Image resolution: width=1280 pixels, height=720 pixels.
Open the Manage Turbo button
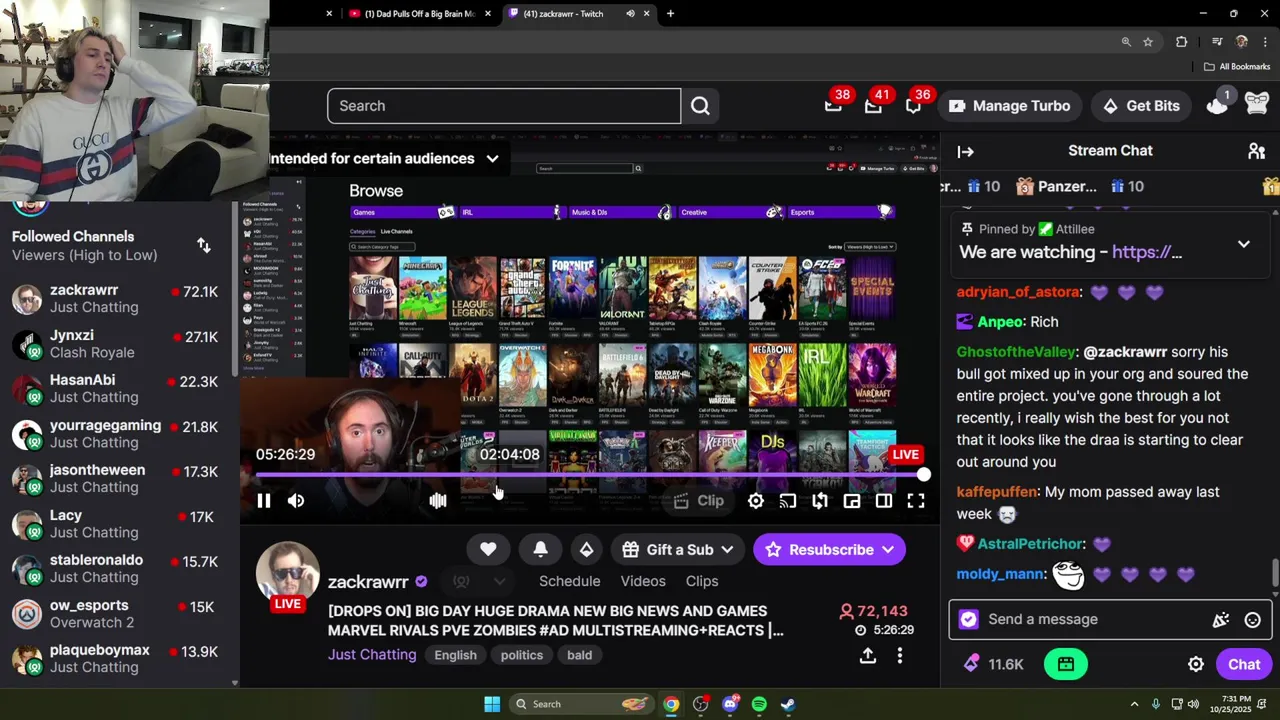1009,106
